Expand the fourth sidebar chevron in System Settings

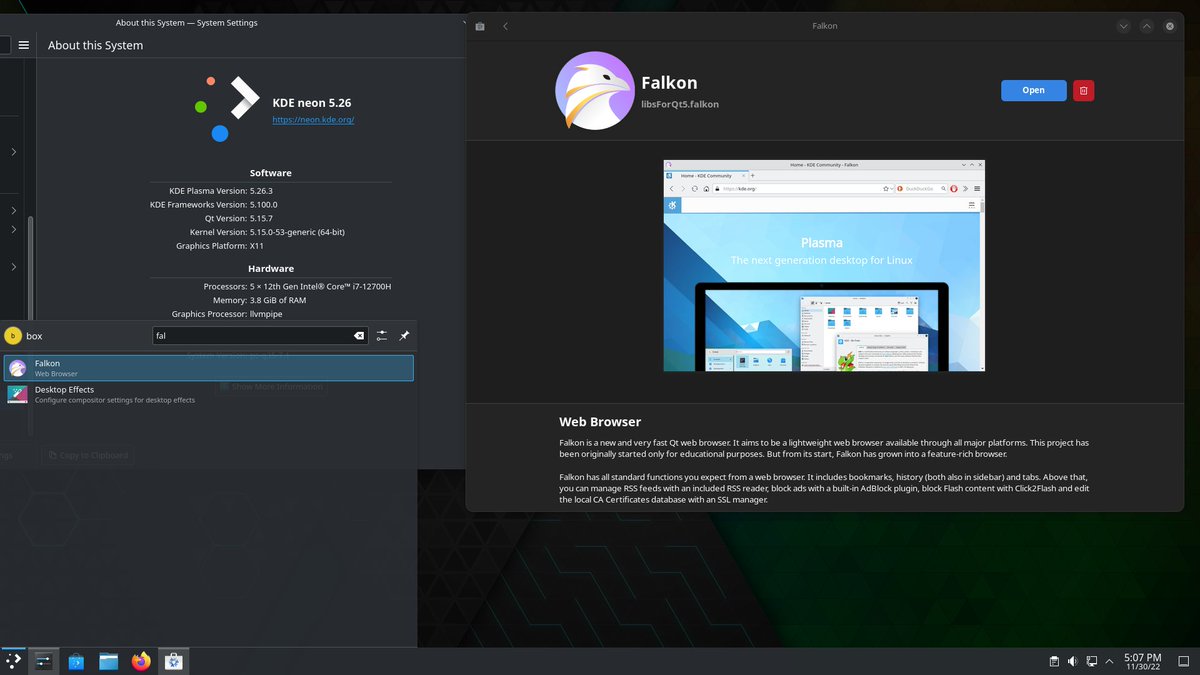point(14,267)
